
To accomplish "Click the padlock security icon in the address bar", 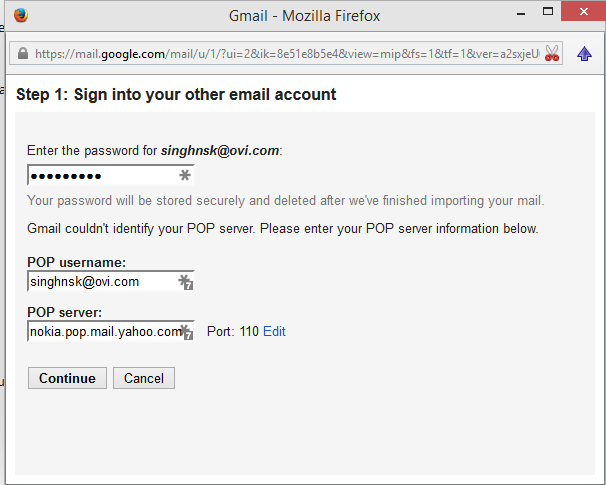I will pos(23,53).
